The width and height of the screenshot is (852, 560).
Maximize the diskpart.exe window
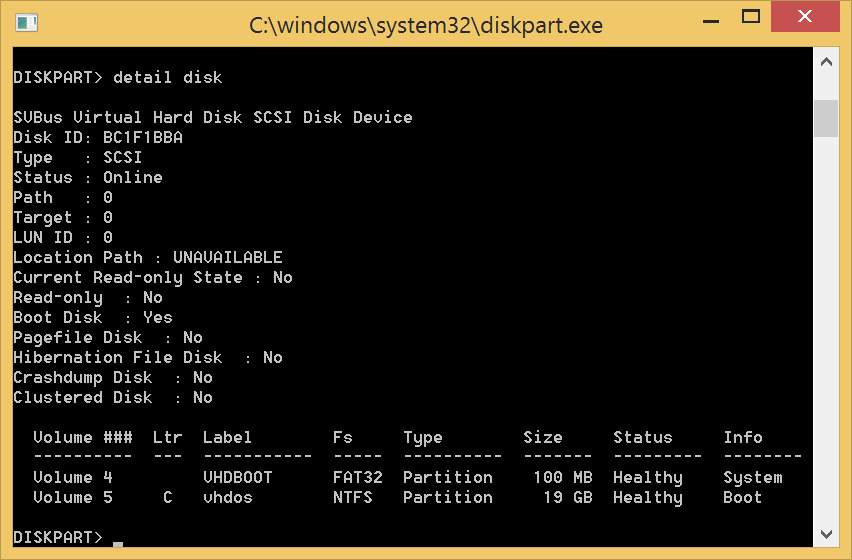pos(750,17)
